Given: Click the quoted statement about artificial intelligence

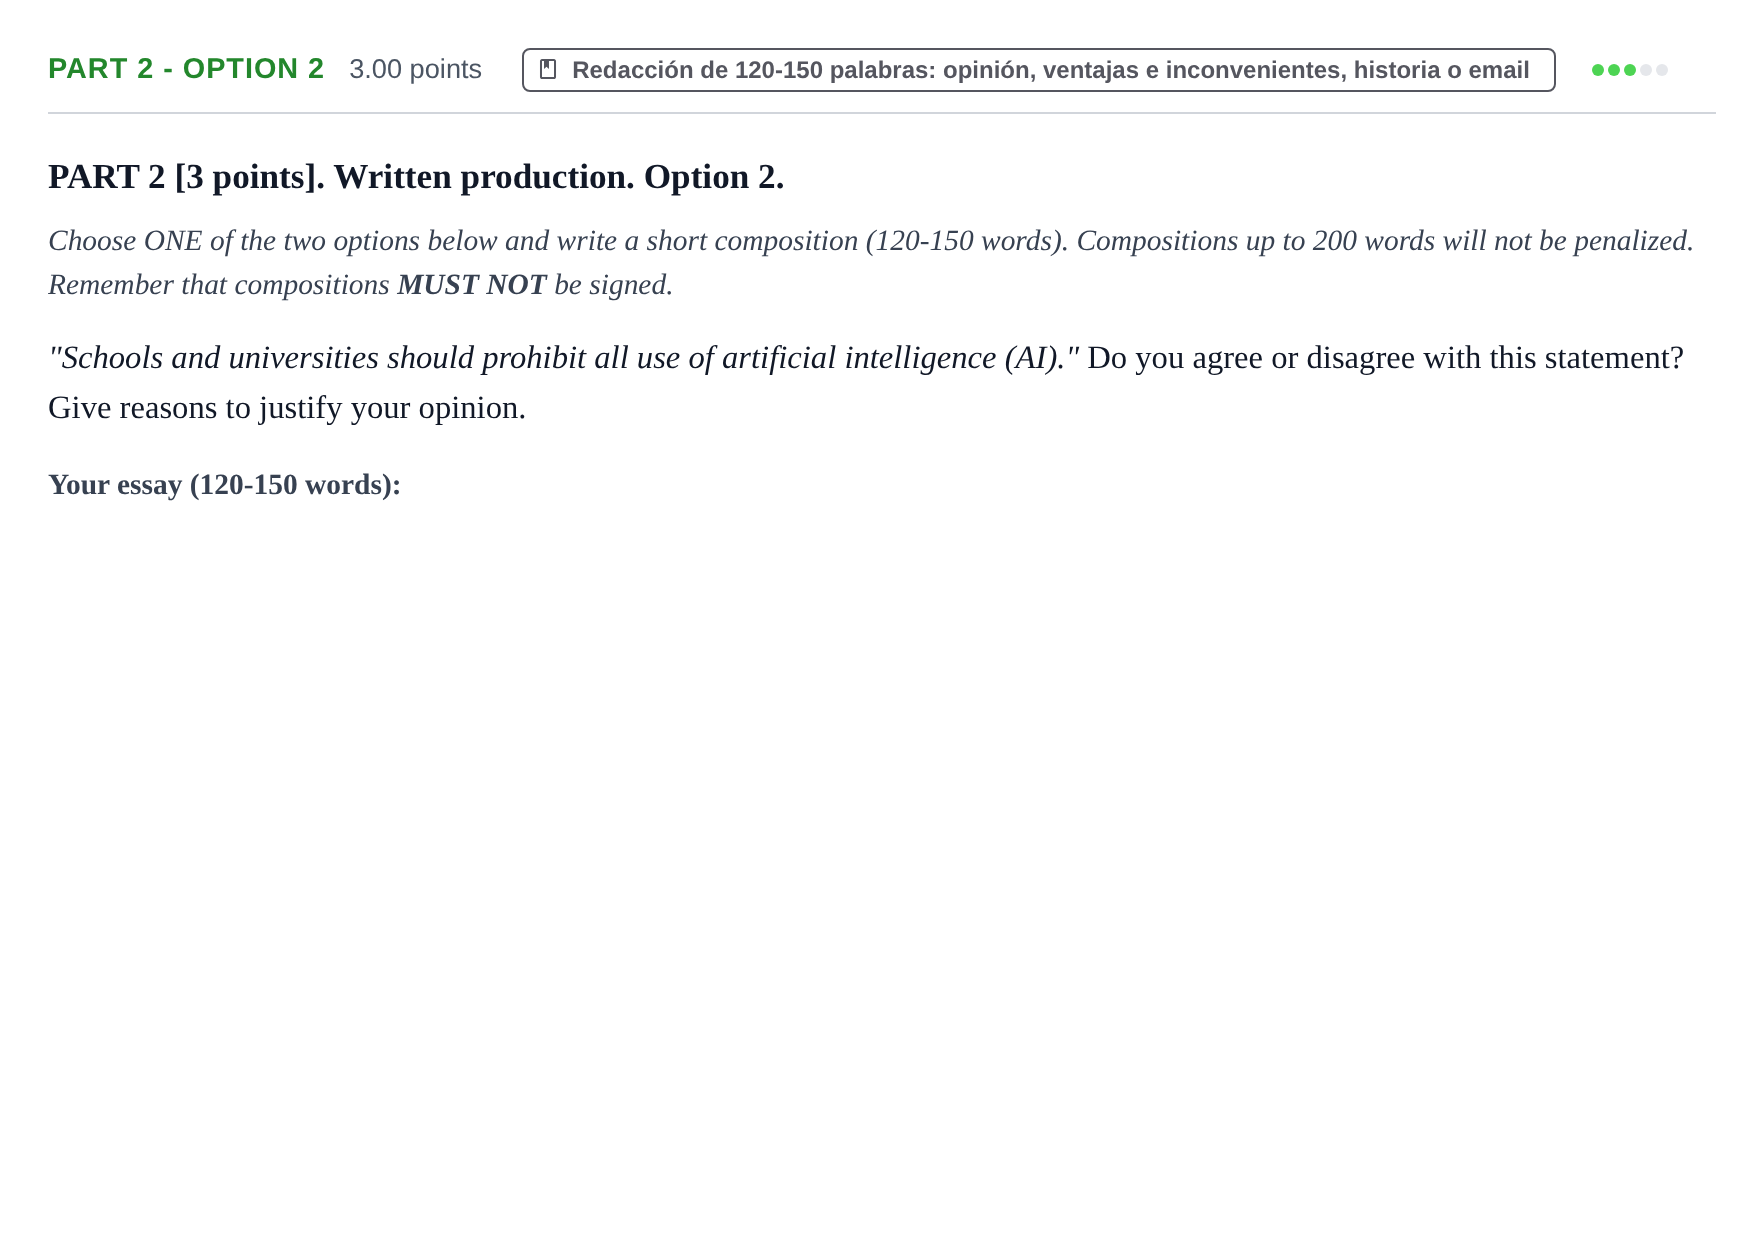Looking at the screenshot, I should [x=564, y=358].
